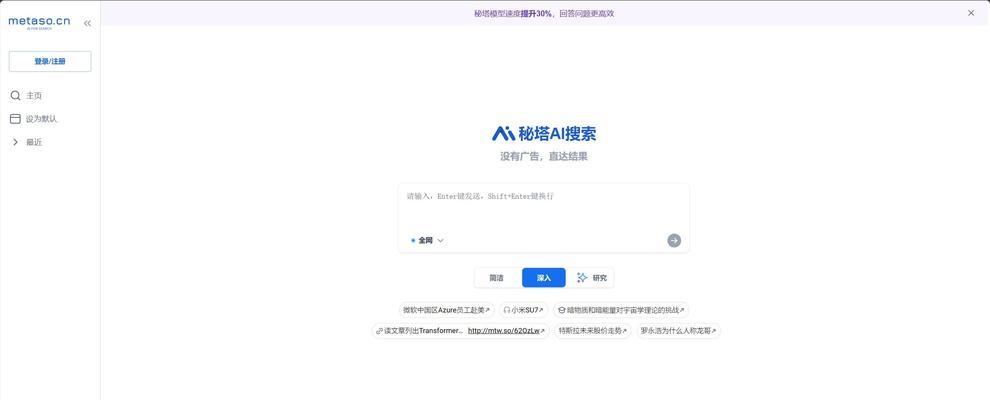This screenshot has height=400, width=990.
Task: Open the http://mtw.so/62OzLw URL
Action: (504, 331)
